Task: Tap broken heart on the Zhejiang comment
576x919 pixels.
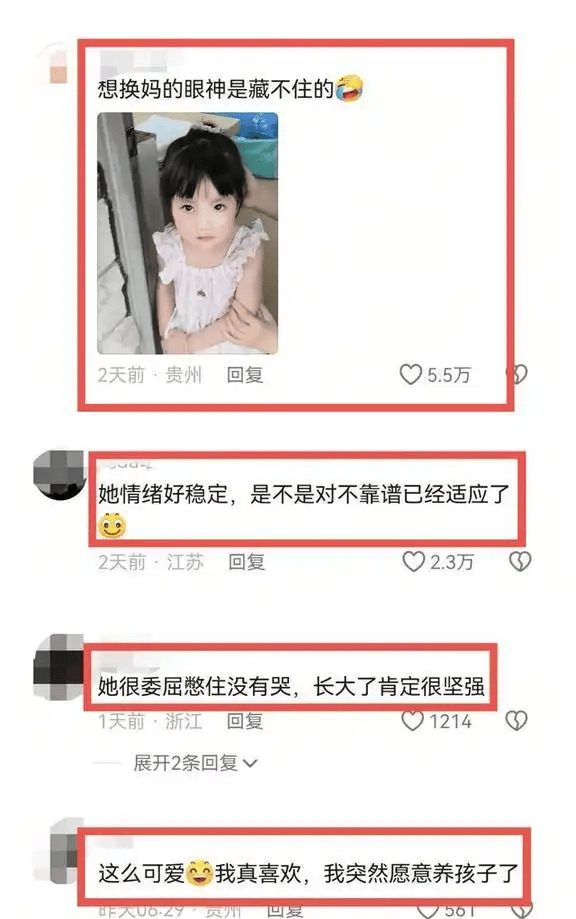Action: coord(517,720)
